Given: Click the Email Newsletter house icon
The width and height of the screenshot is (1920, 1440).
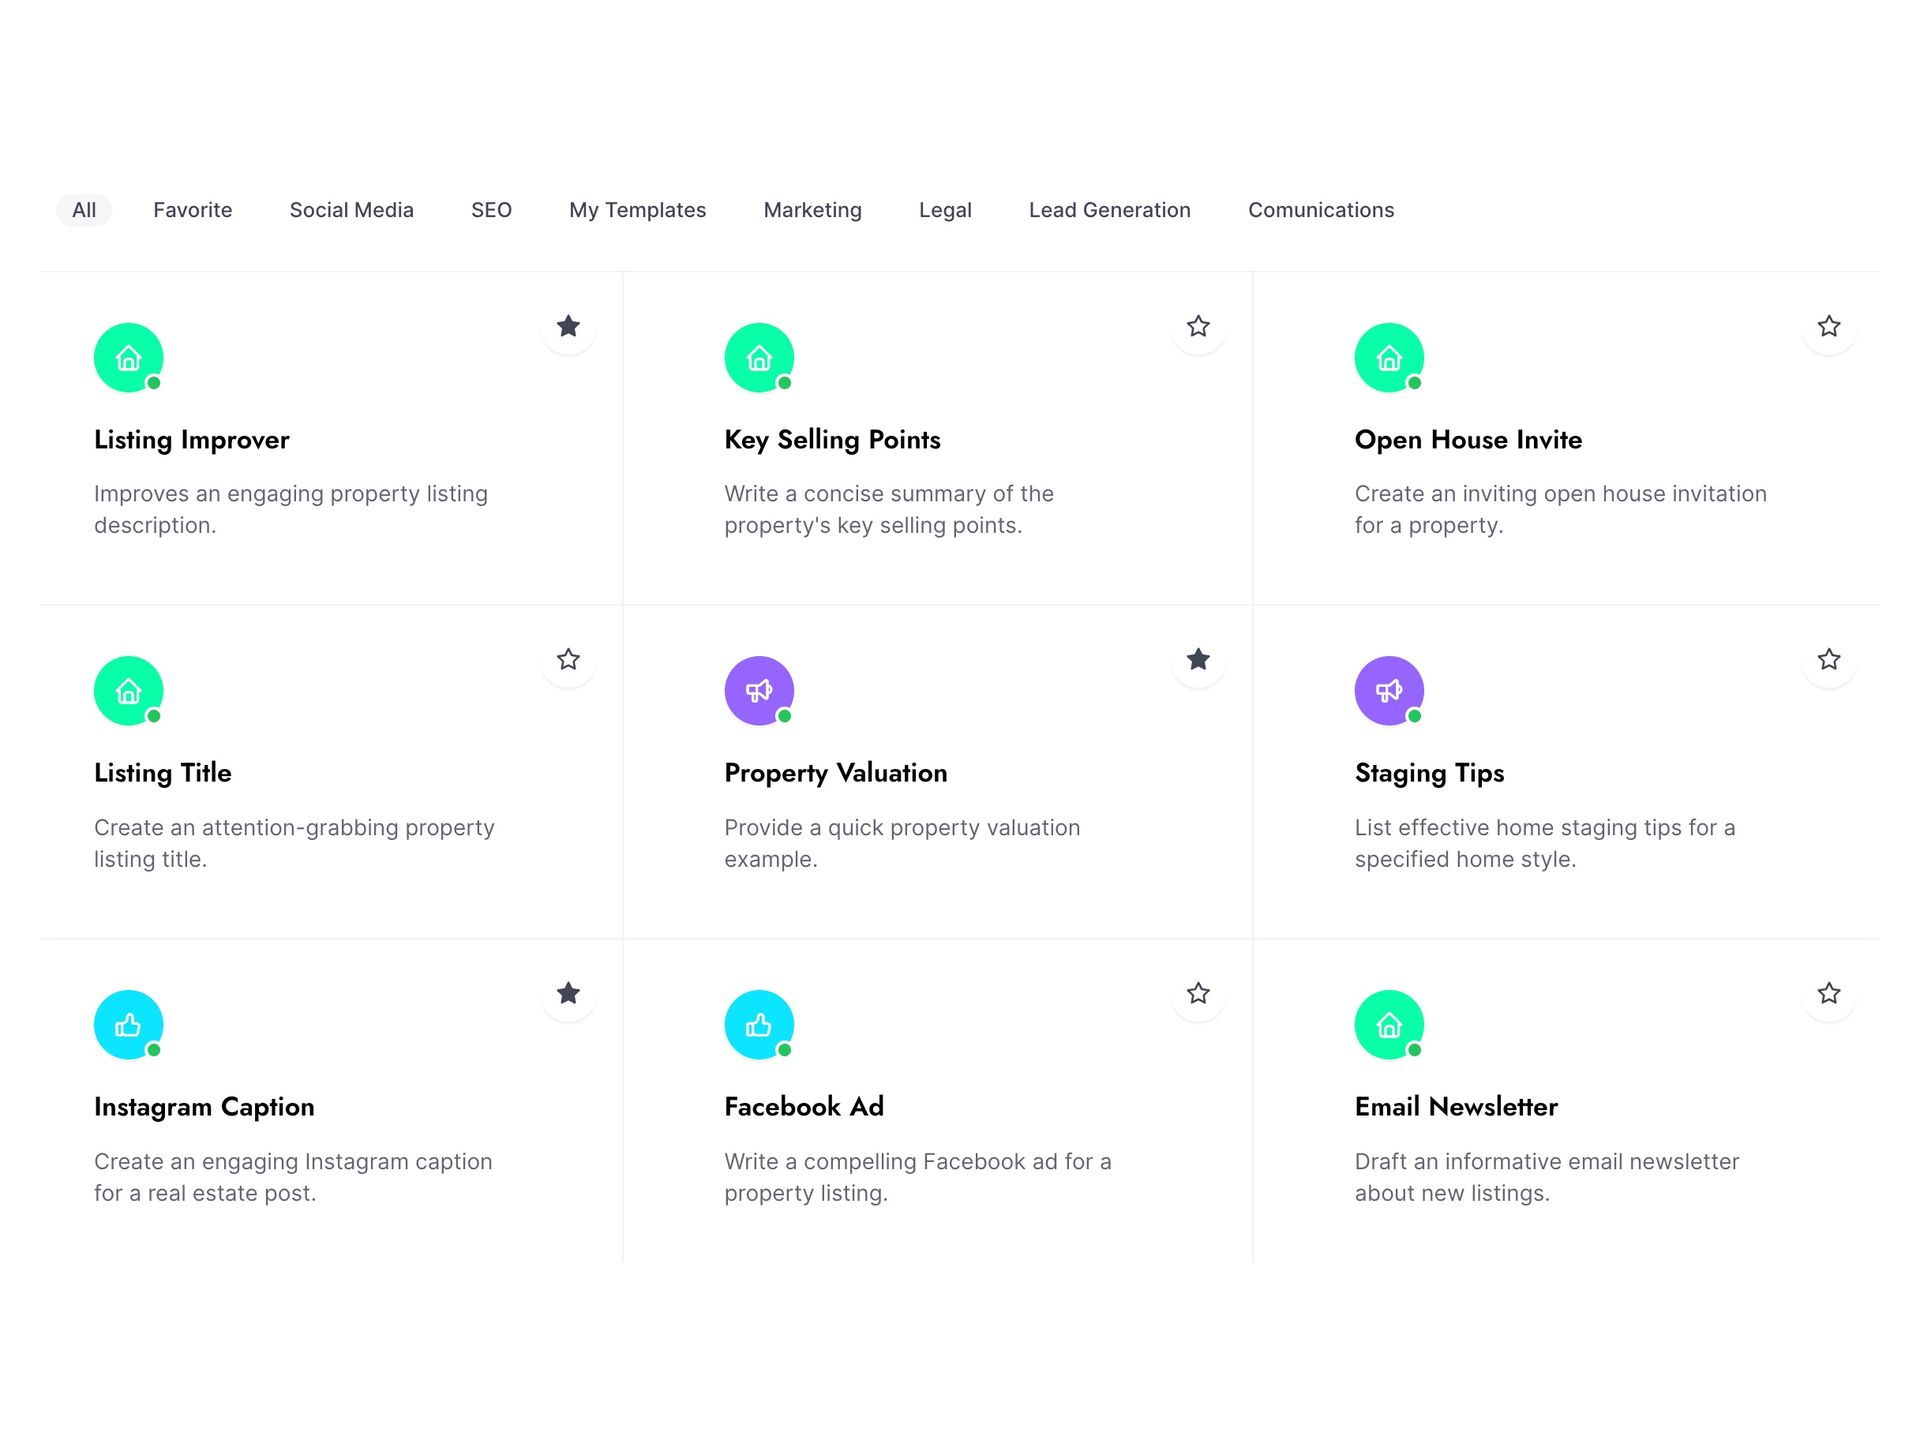Looking at the screenshot, I should (x=1389, y=1024).
